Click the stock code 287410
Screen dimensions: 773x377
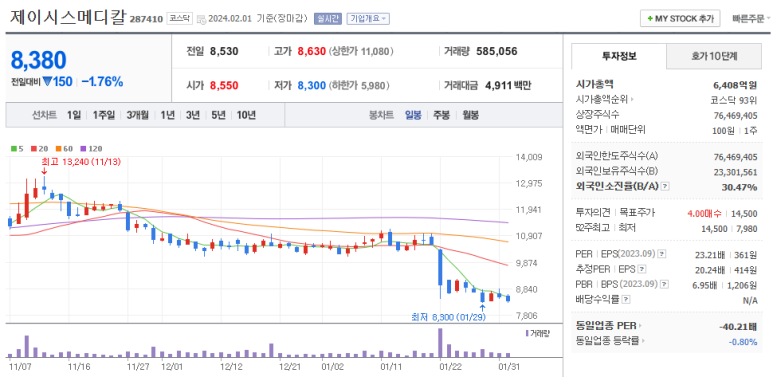click(146, 20)
